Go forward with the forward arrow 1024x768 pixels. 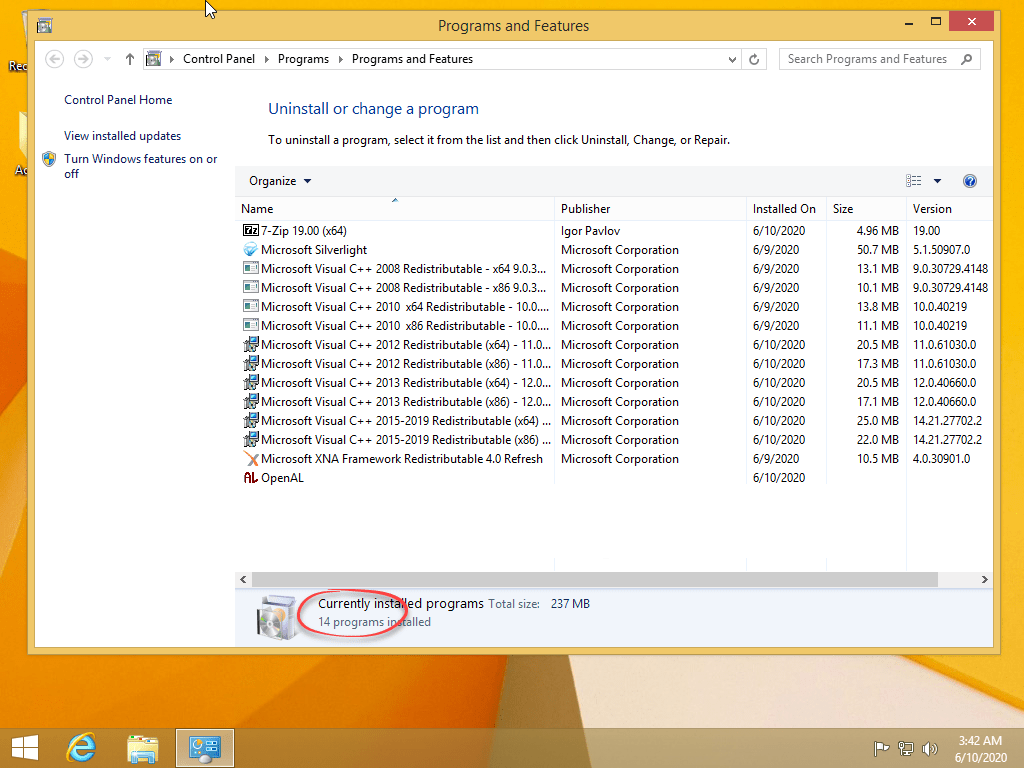(83, 59)
